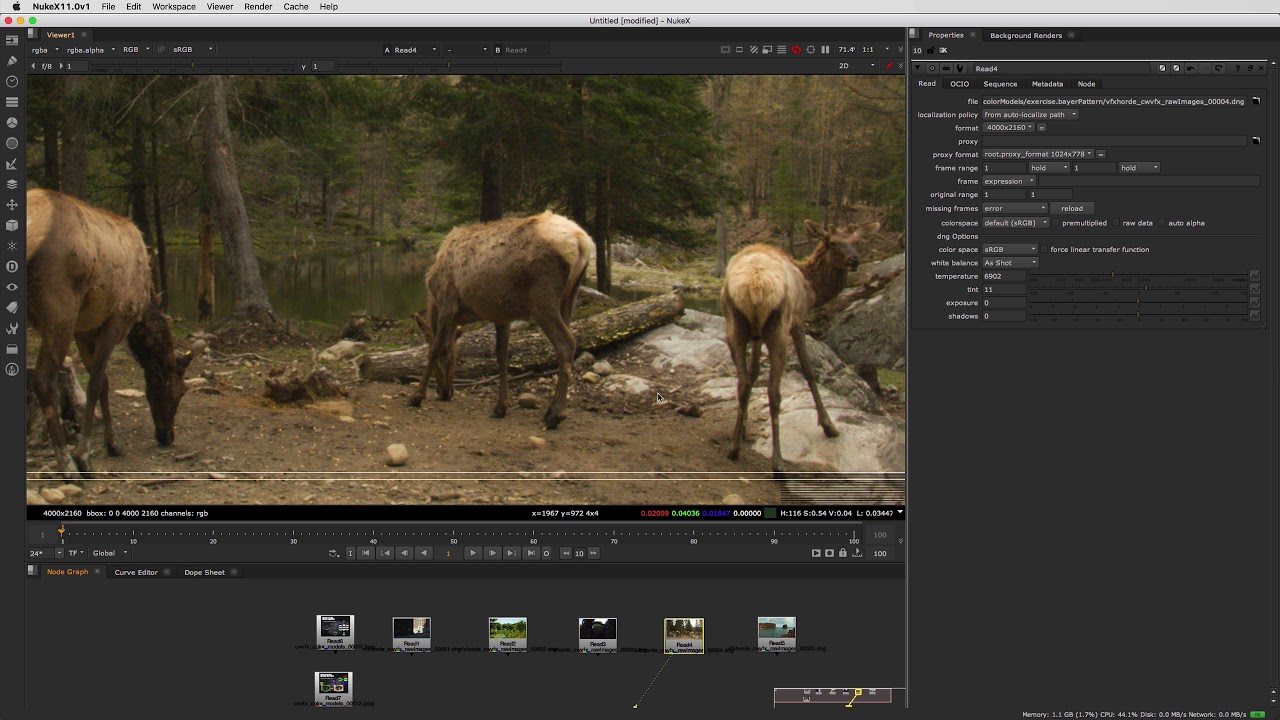Open the Draw nodes toolbar icon
The width and height of the screenshot is (1280, 720).
point(12,61)
